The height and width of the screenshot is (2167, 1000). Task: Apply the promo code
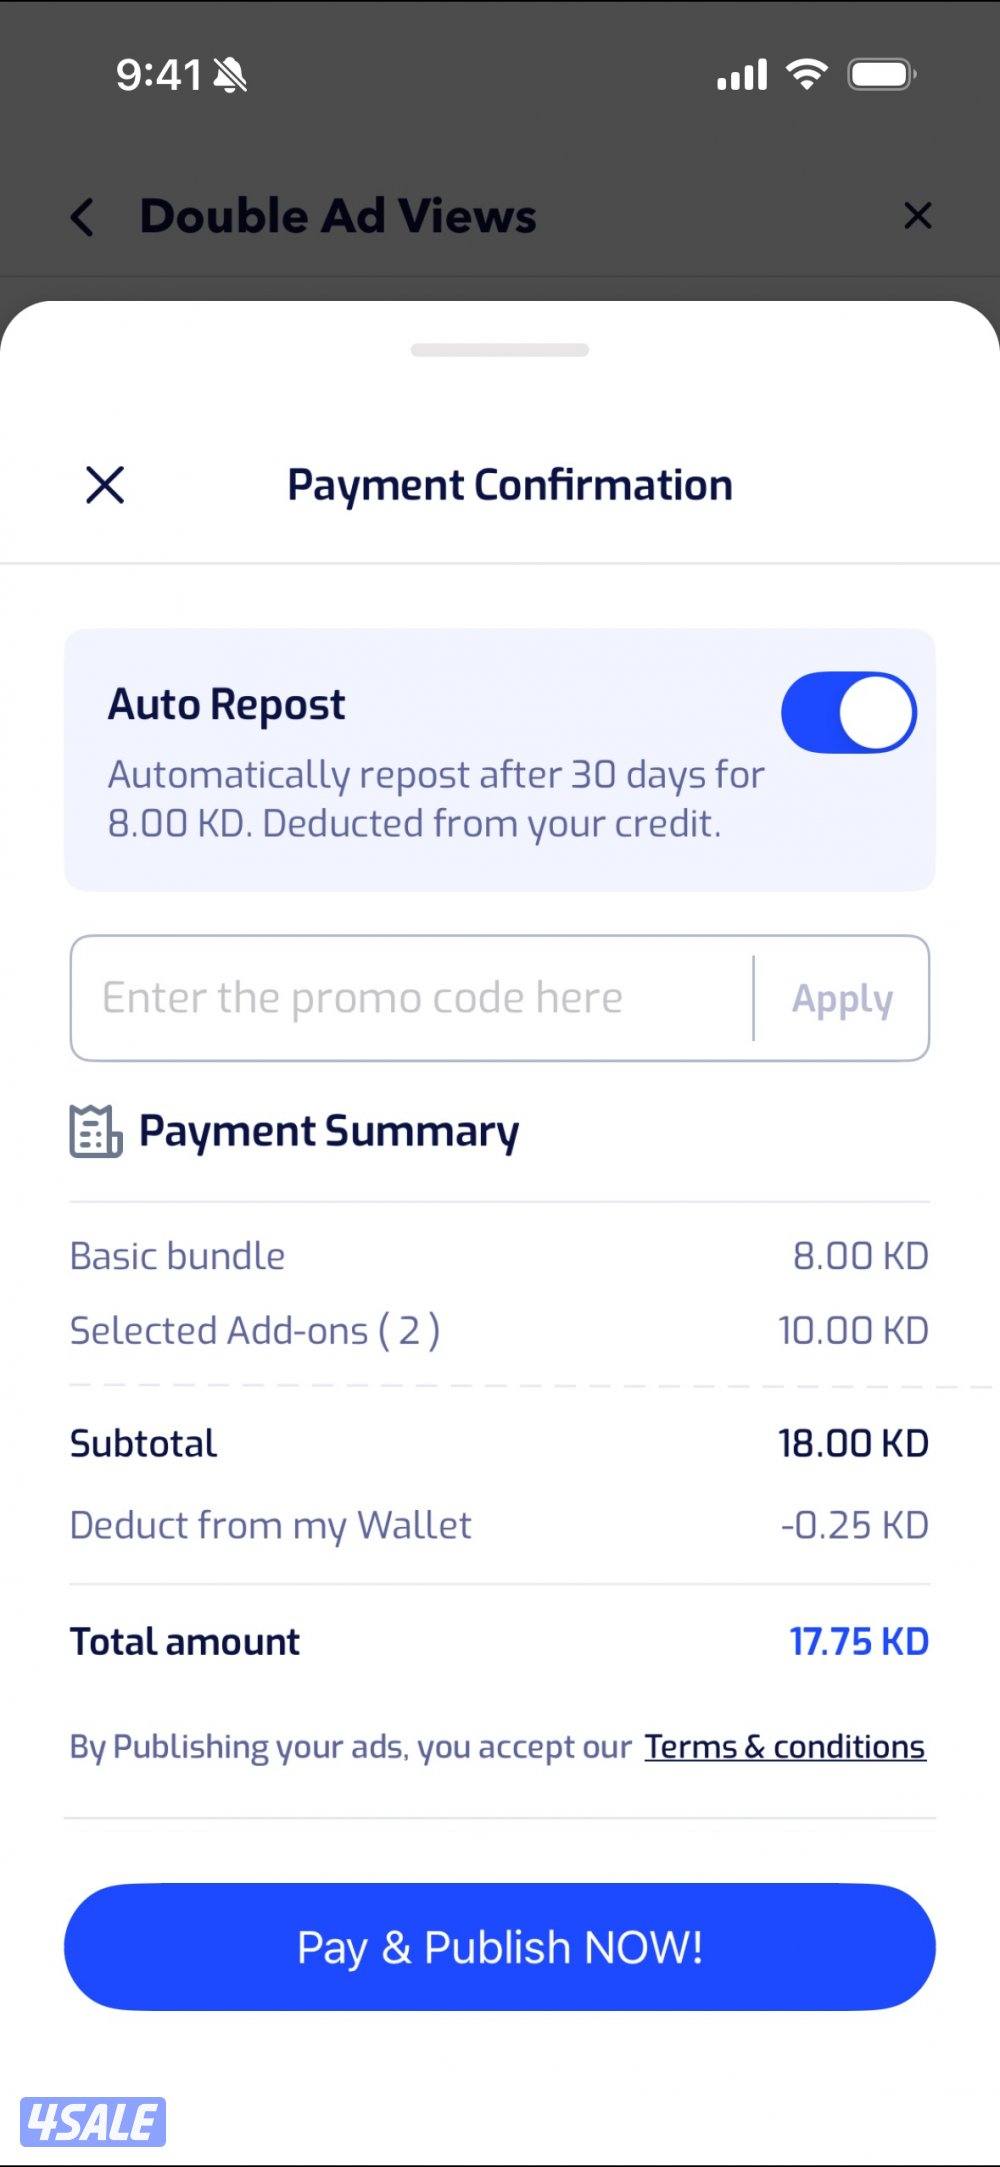pos(842,998)
